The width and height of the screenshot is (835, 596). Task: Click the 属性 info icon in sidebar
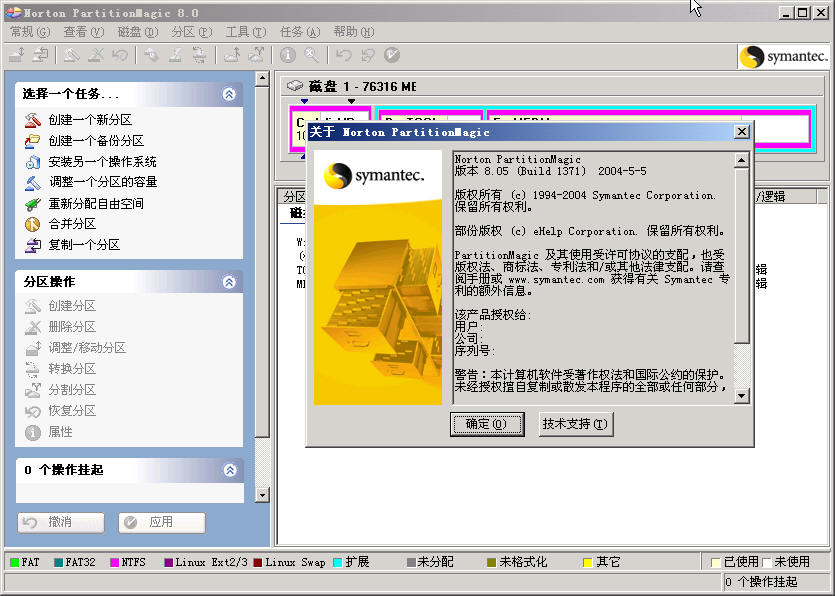(32, 432)
